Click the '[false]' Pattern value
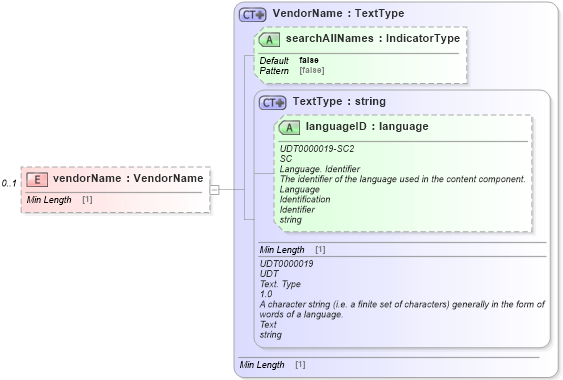This screenshot has height=380, width=563. 312,70
